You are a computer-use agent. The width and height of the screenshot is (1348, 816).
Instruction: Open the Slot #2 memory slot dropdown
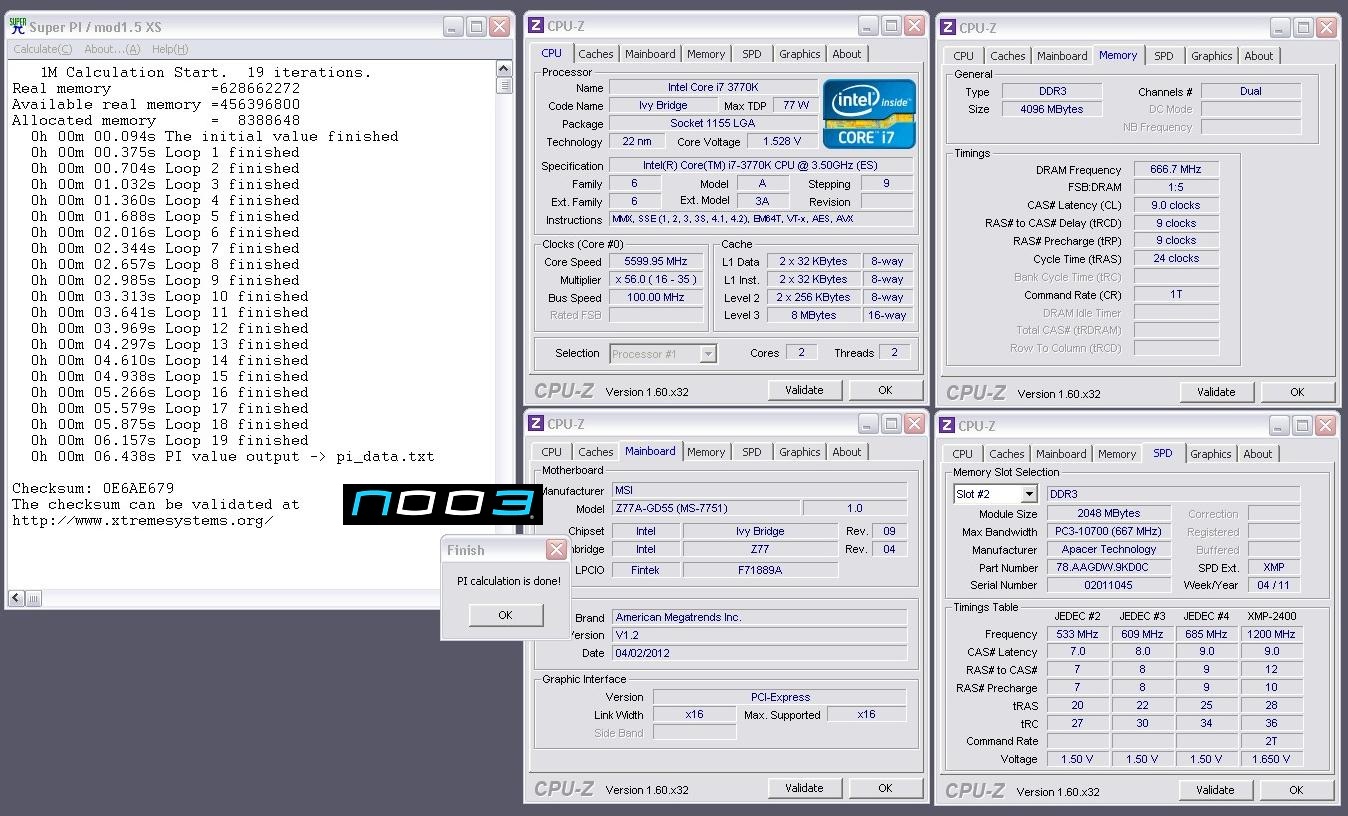1028,494
